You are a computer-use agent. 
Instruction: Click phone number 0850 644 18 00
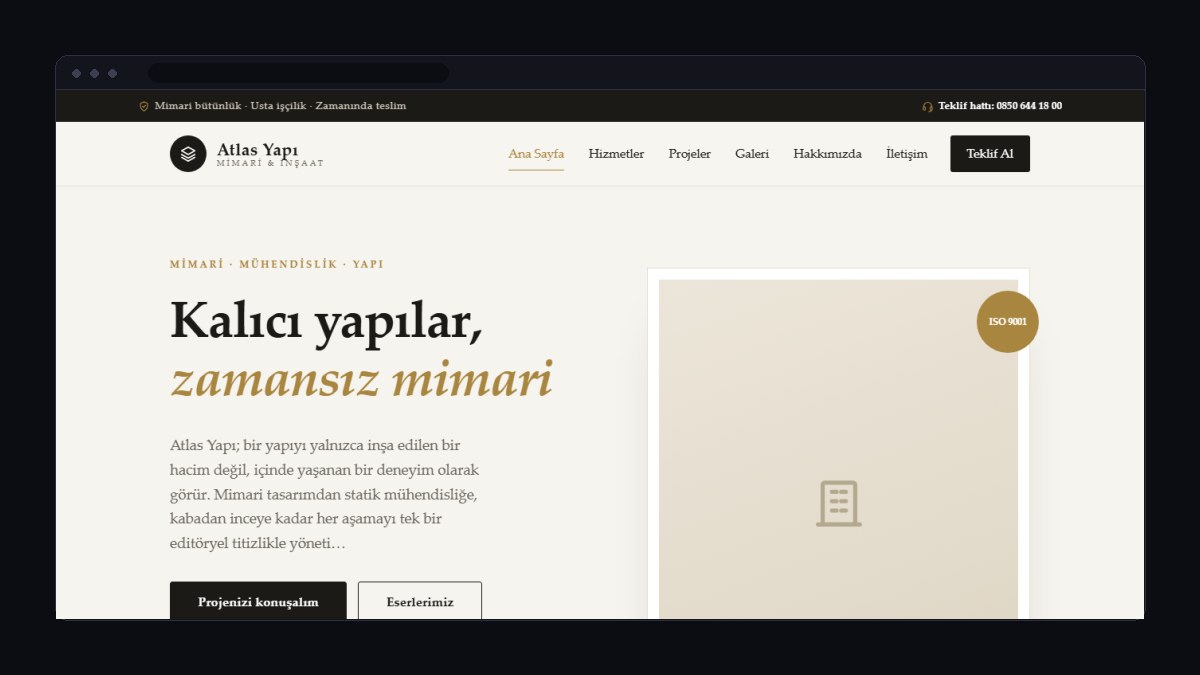[1029, 106]
